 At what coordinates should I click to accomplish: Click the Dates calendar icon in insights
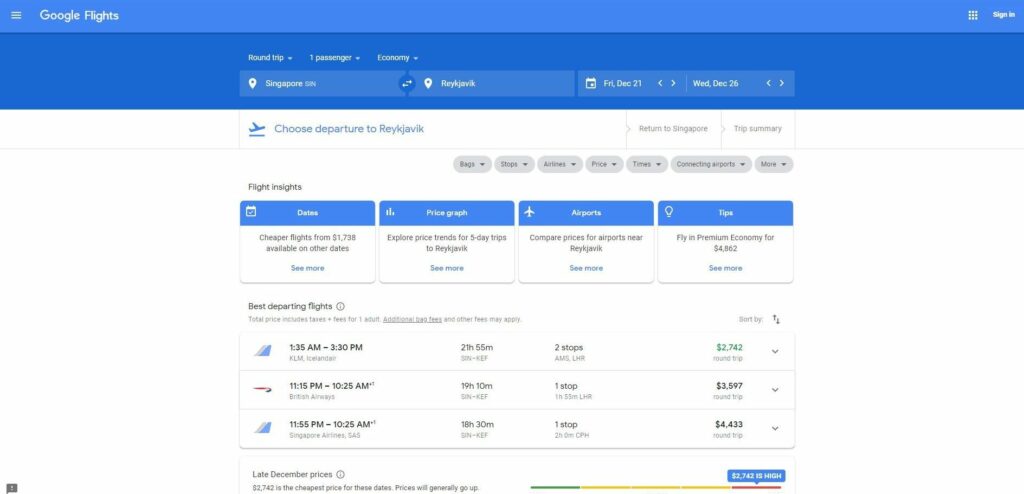point(251,212)
